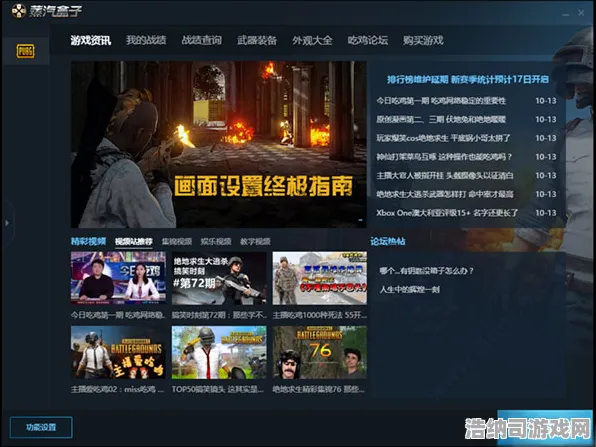Open news 神仙打架菜鸟互啄
Viewport: 596px width, 447px height.
point(444,157)
